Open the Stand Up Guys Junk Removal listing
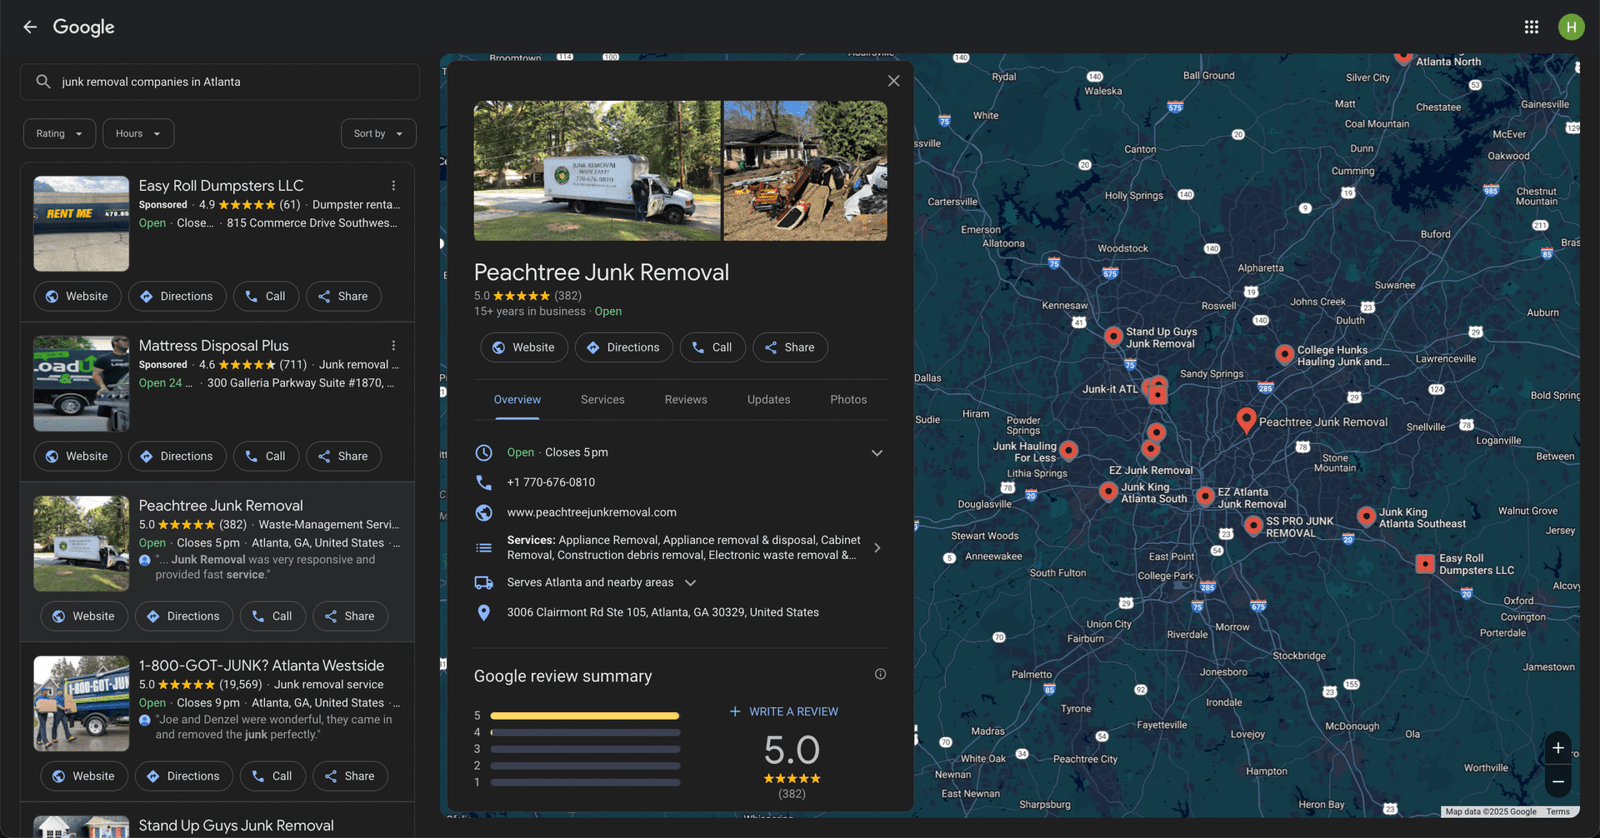Image resolution: width=1600 pixels, height=838 pixels. tap(236, 826)
